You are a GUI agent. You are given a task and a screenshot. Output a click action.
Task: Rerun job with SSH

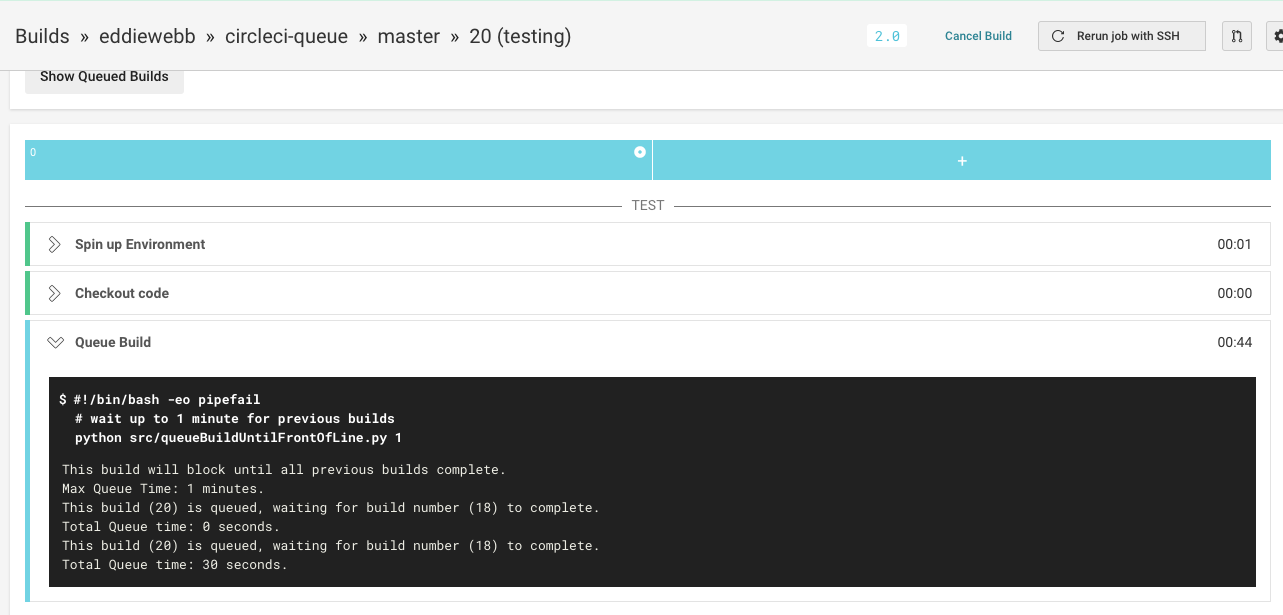coord(1121,36)
